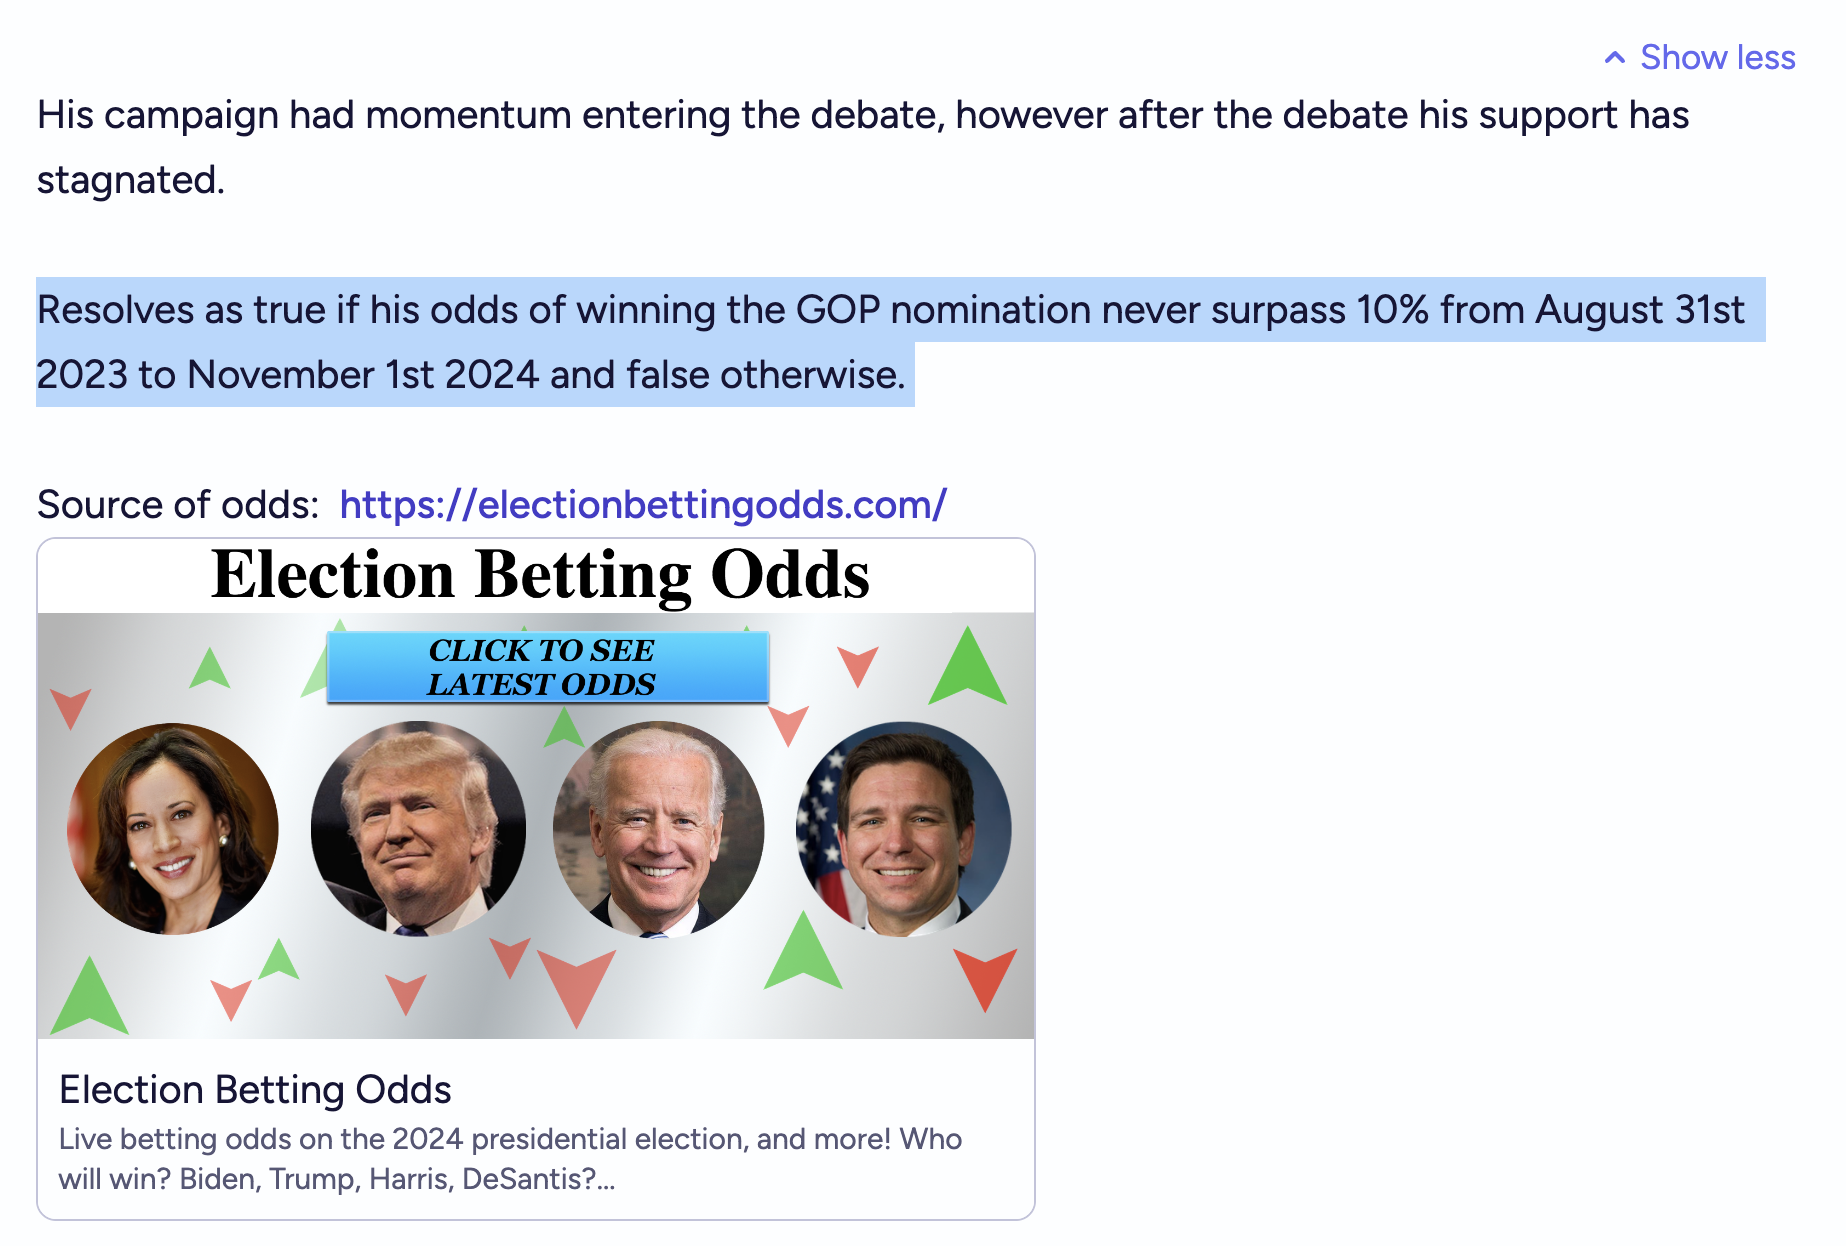Click the chevron-up icon beside Show less
Viewport: 1846px width, 1246px height.
coord(1614,58)
